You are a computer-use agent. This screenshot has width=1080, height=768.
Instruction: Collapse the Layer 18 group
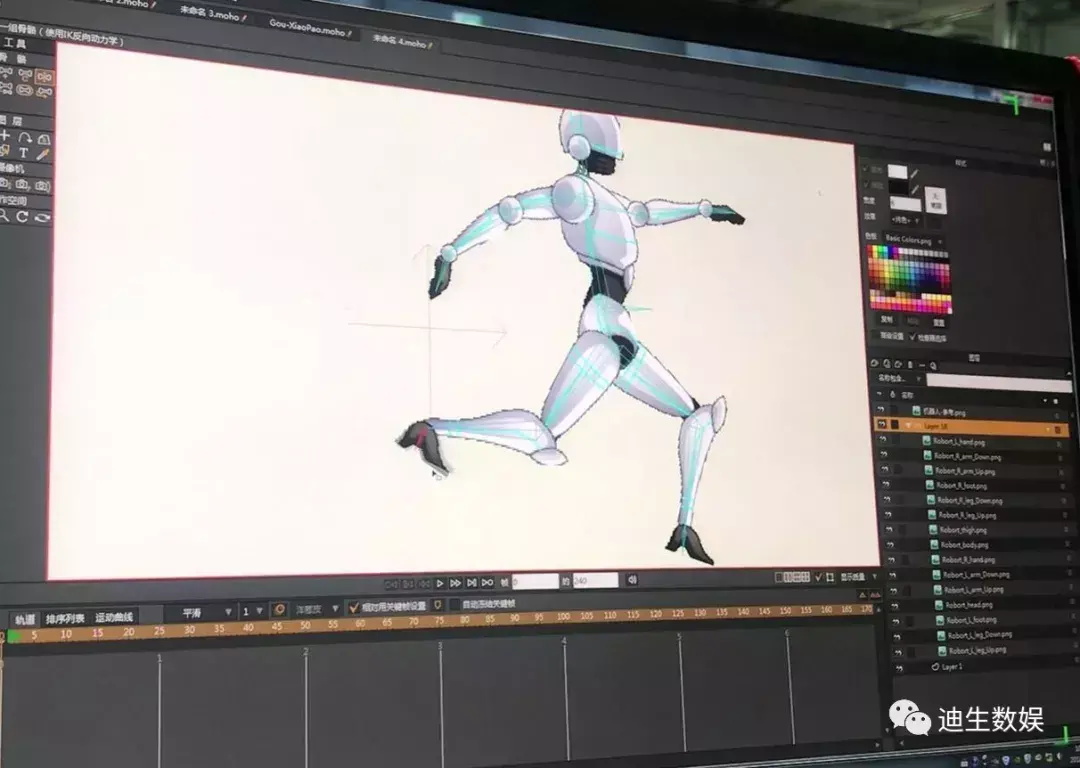(908, 426)
